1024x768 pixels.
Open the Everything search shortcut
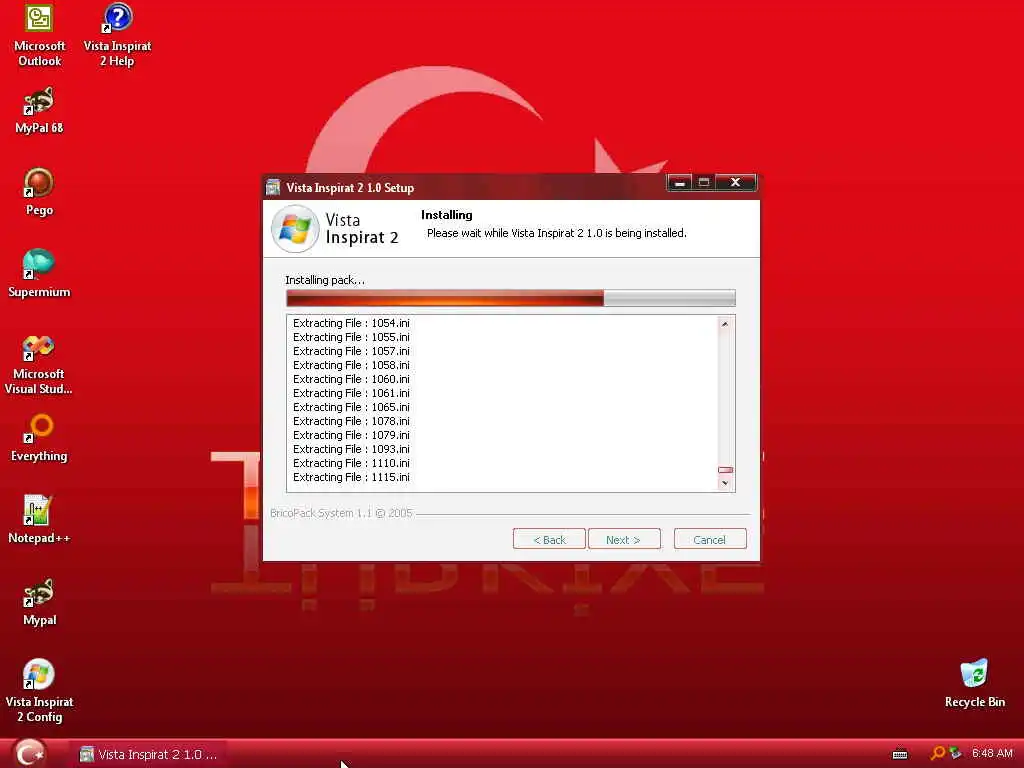coord(39,438)
